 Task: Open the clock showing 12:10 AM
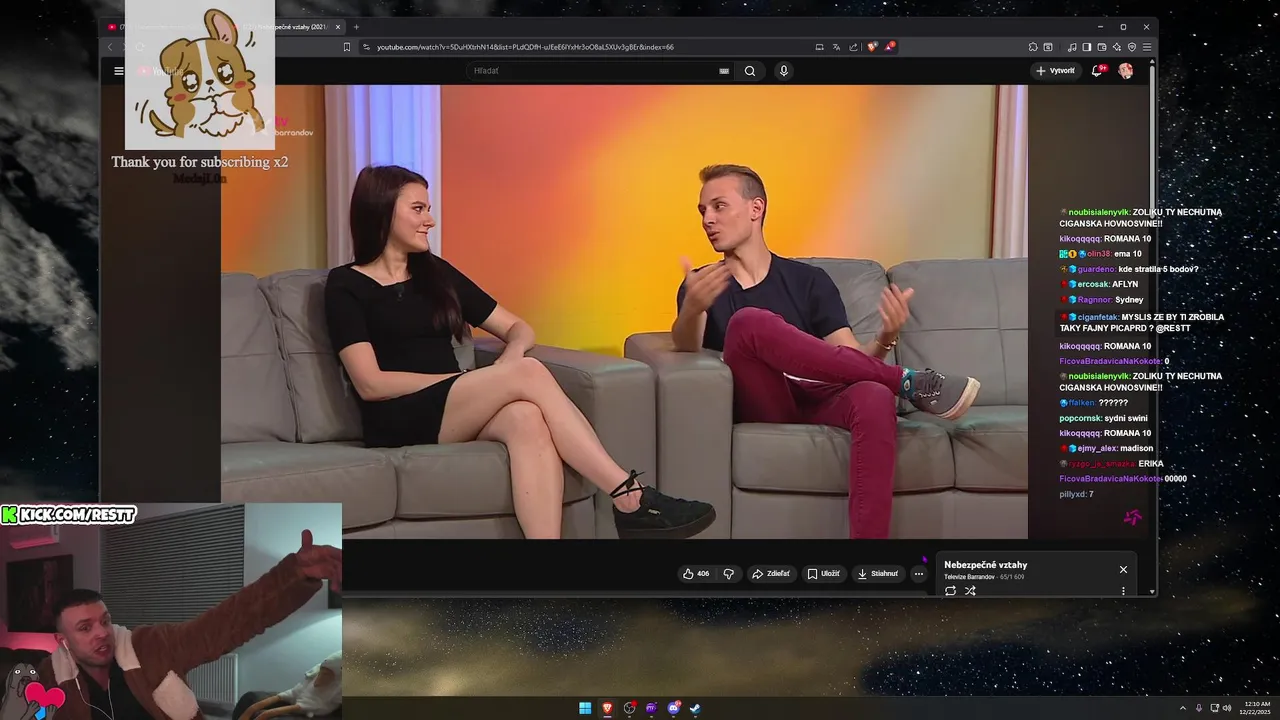1257,708
